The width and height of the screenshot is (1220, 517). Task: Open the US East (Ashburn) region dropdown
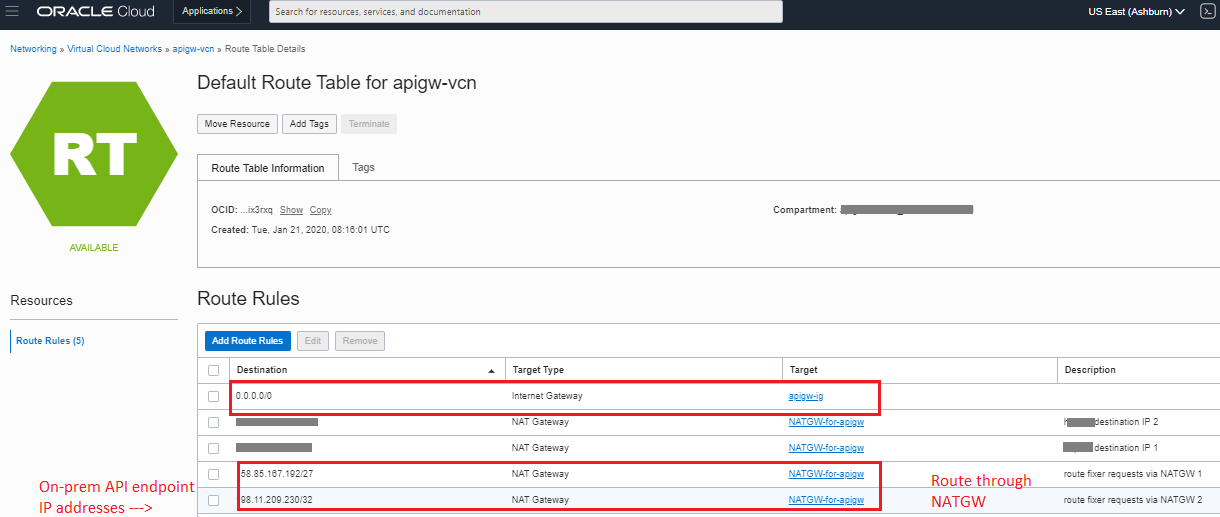click(x=1136, y=12)
